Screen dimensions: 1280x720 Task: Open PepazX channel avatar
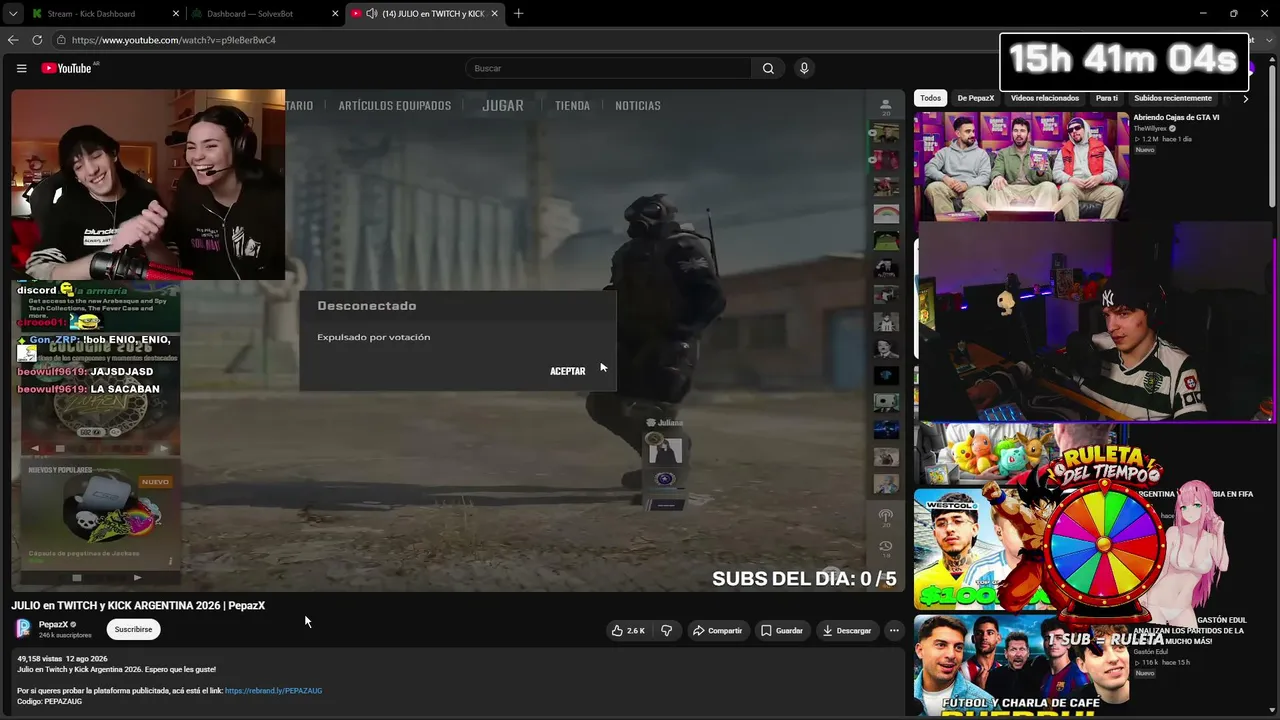23,629
